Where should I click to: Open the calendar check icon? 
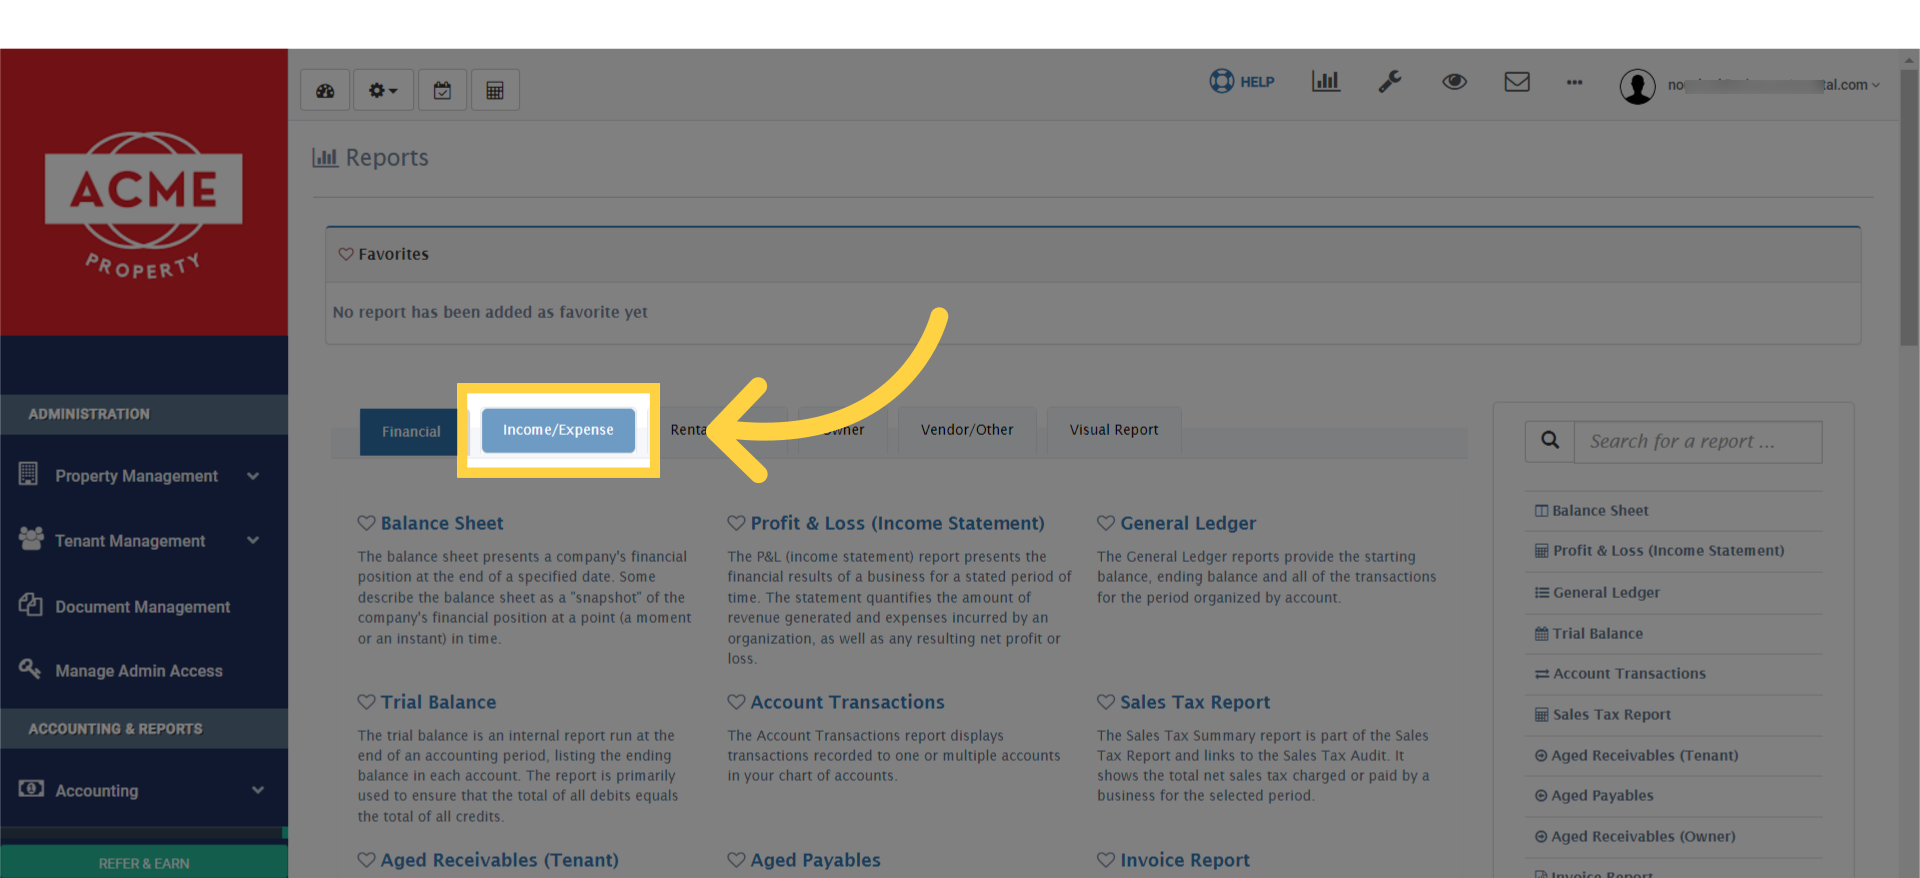(442, 91)
